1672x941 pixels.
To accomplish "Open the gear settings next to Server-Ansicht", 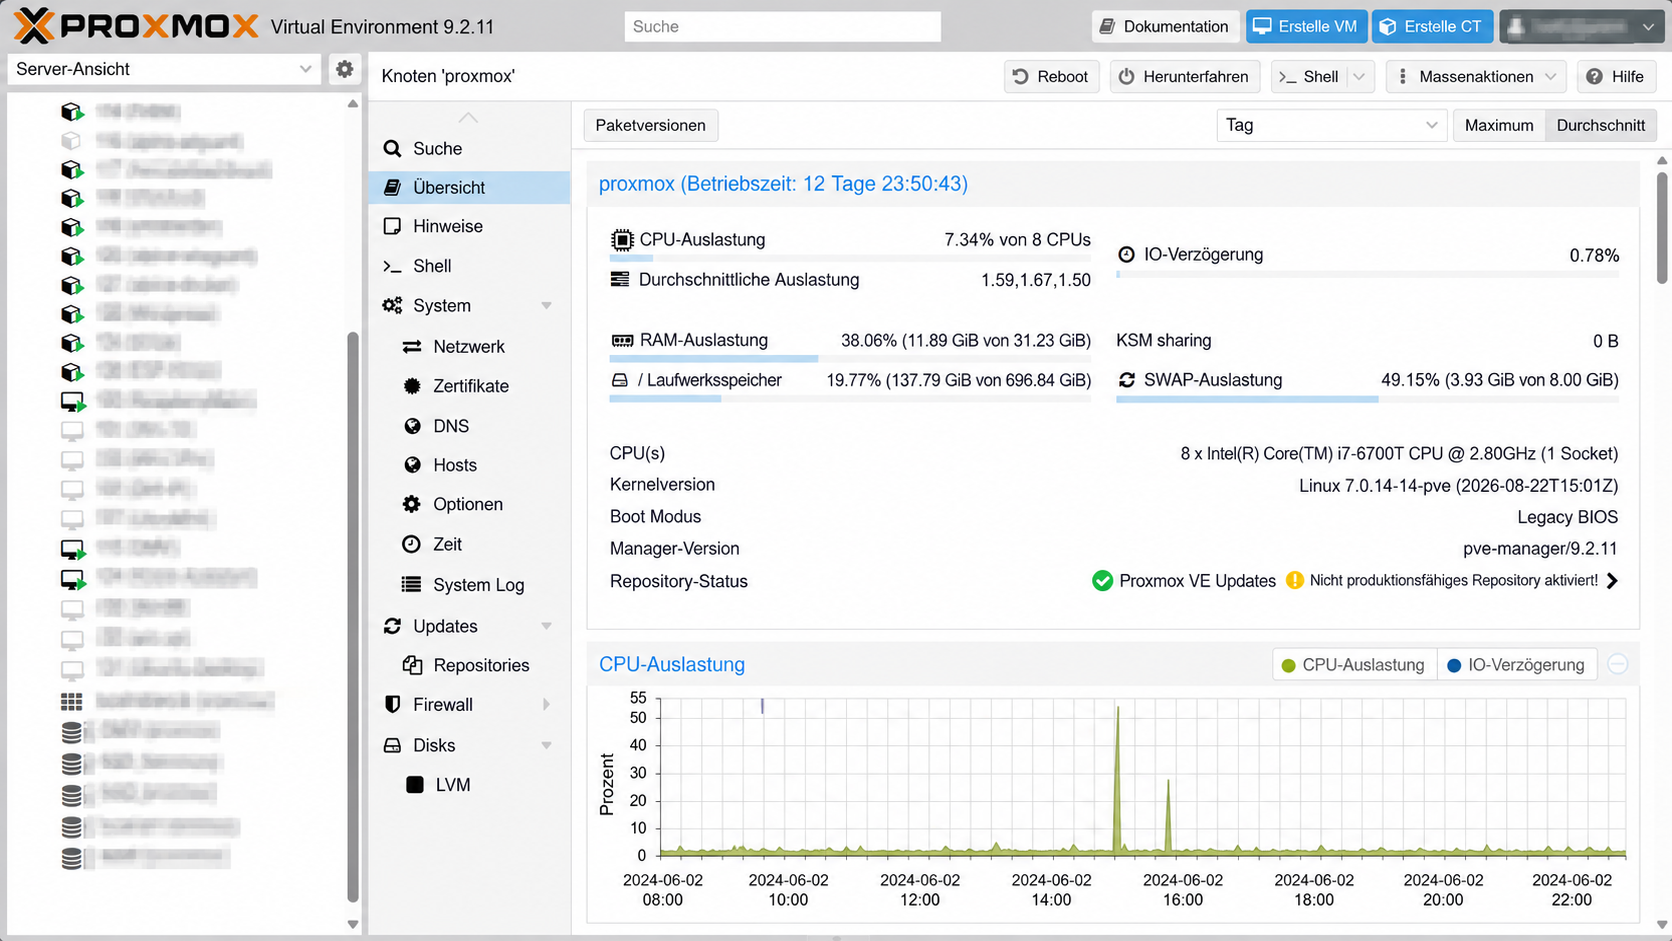I will tap(345, 69).
